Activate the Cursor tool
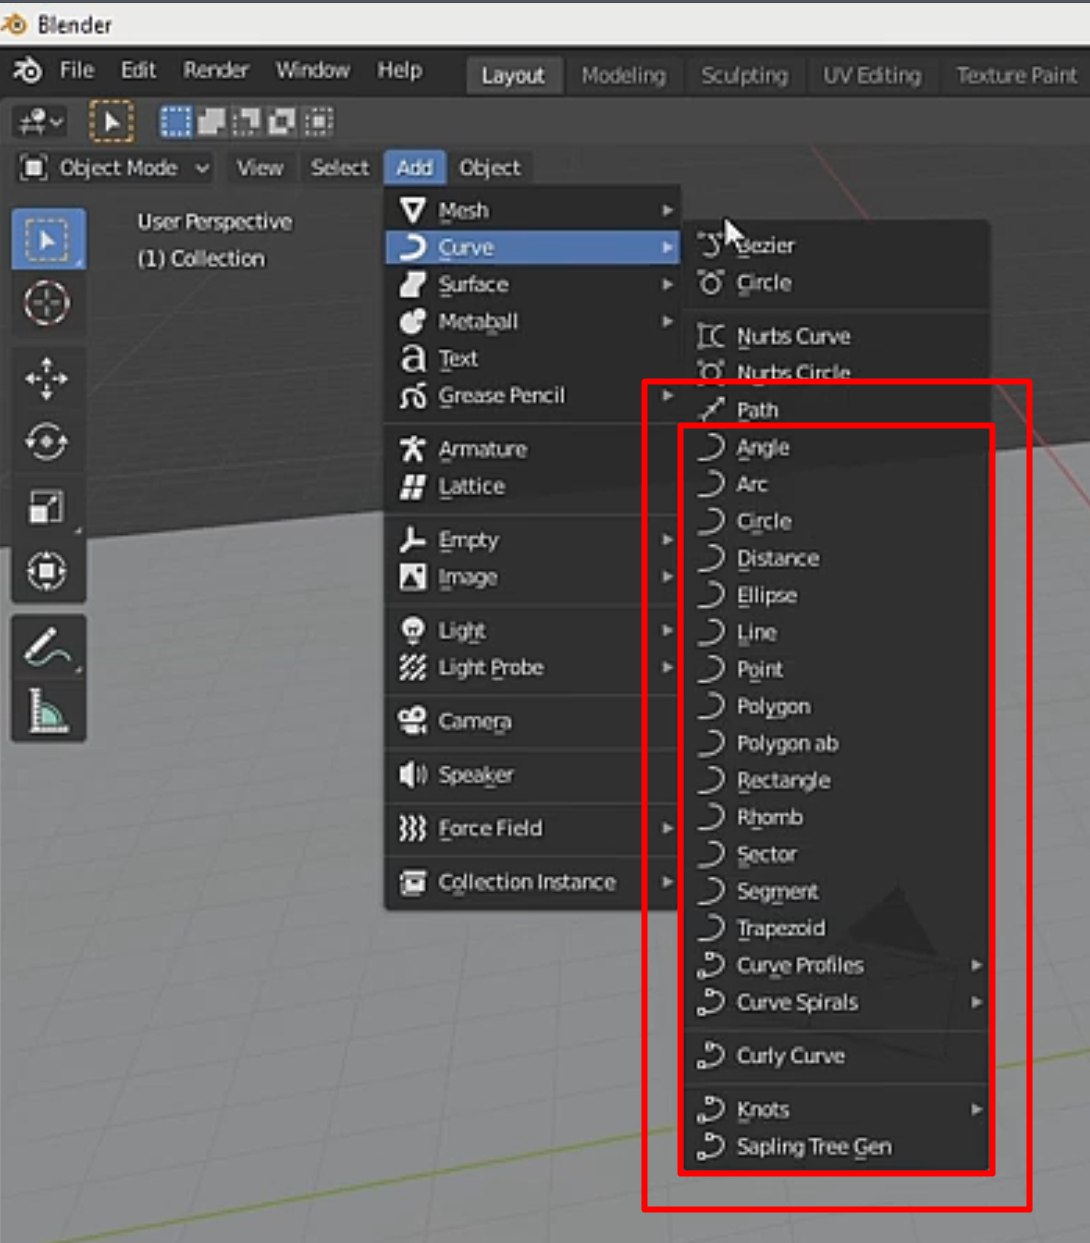The image size is (1090, 1243). 48,302
